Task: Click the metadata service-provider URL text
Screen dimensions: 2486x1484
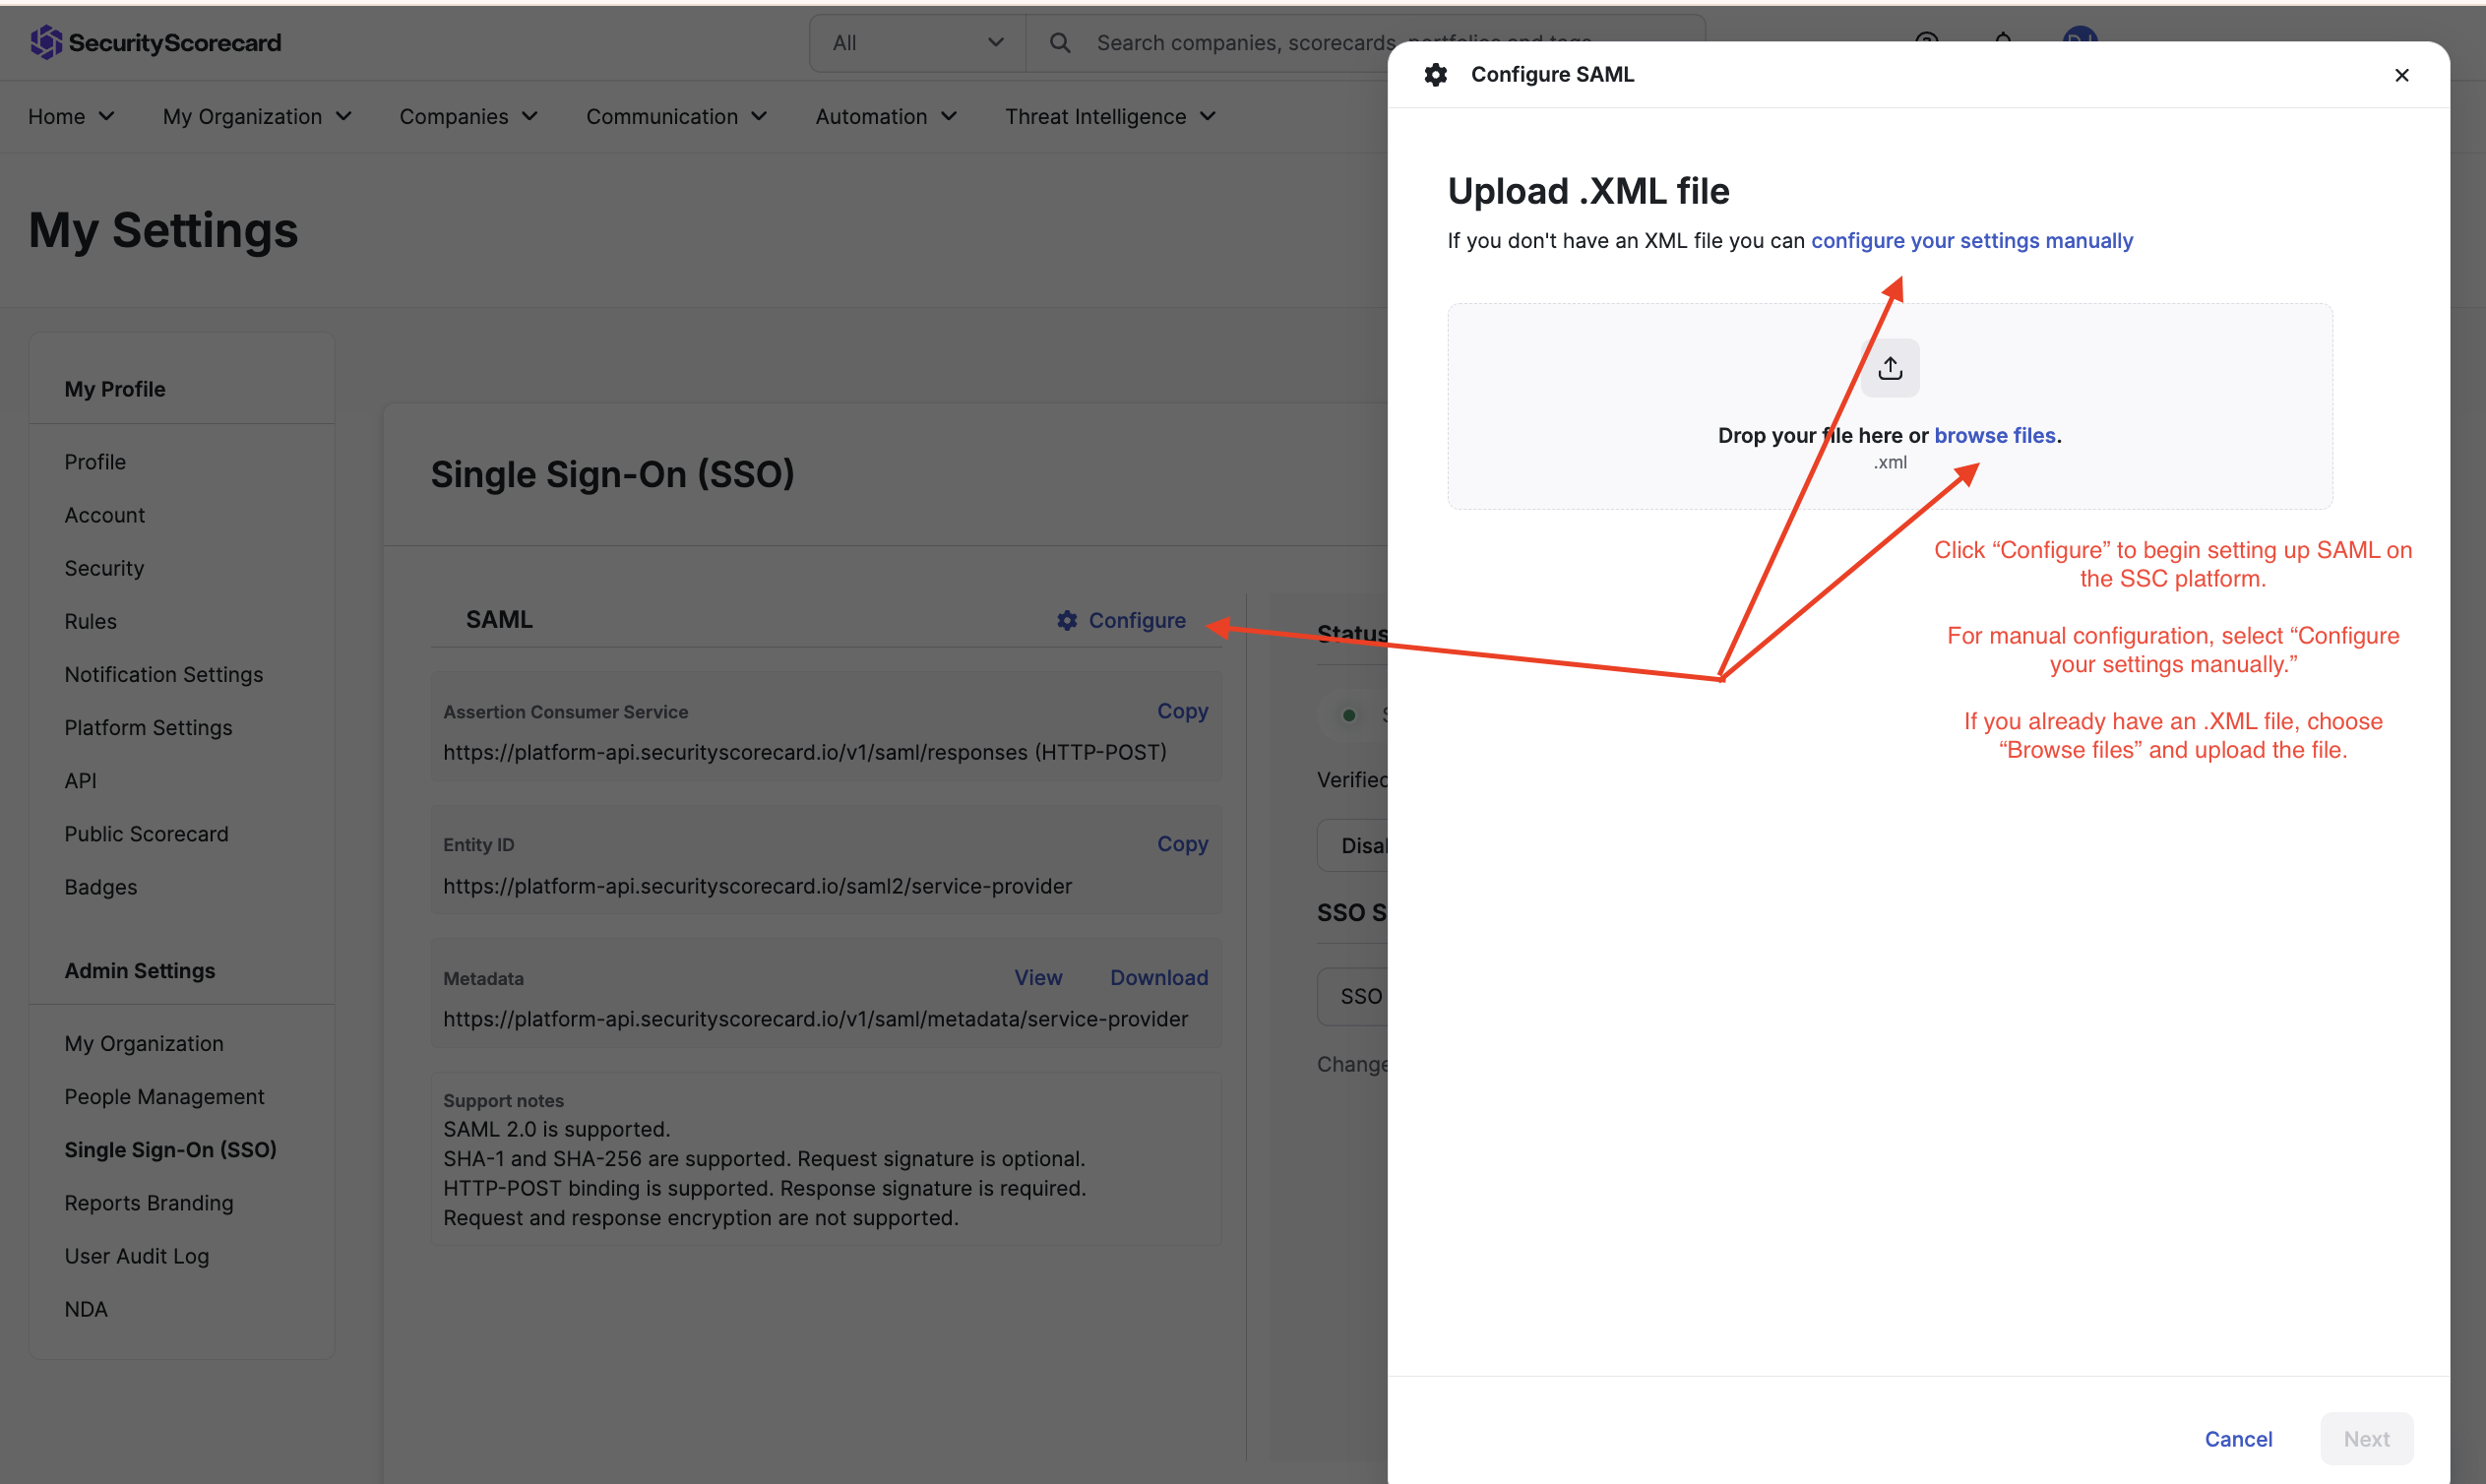Action: (815, 1018)
